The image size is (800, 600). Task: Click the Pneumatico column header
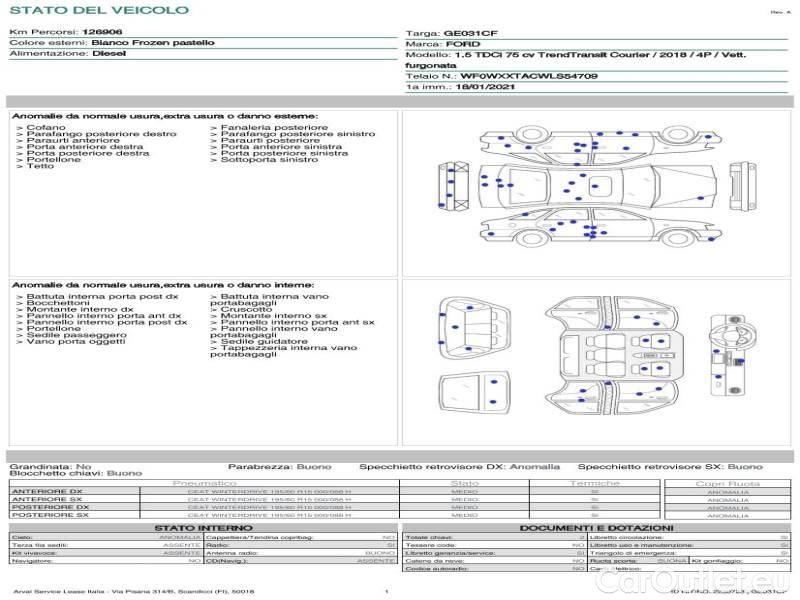[x=204, y=483]
